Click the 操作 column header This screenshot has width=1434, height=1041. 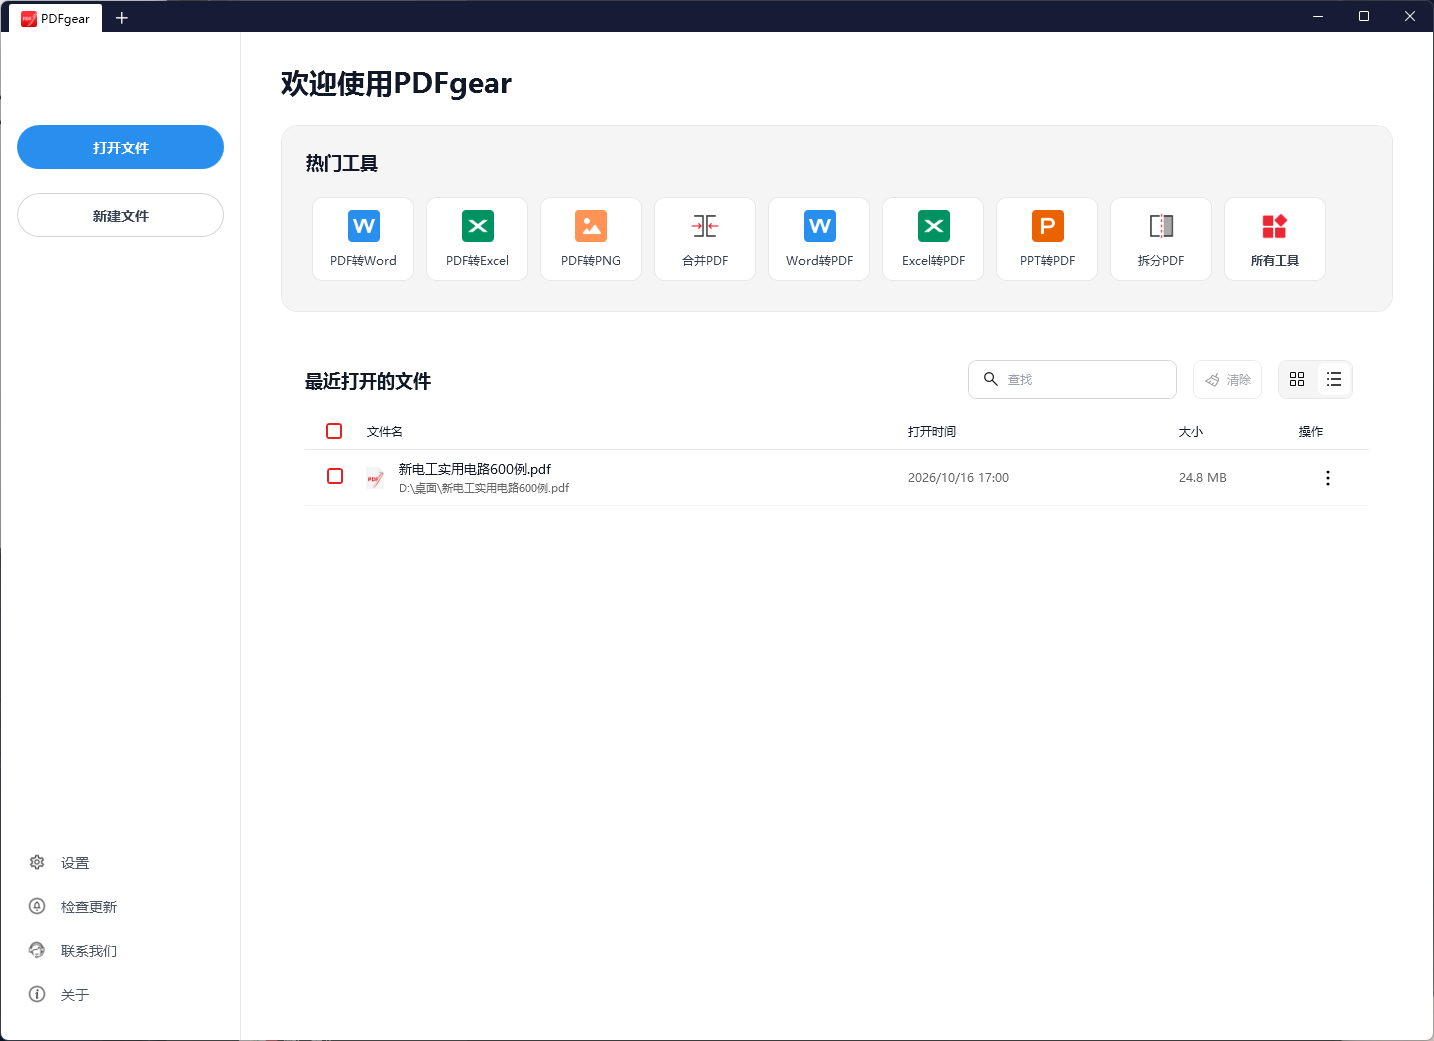click(1311, 431)
